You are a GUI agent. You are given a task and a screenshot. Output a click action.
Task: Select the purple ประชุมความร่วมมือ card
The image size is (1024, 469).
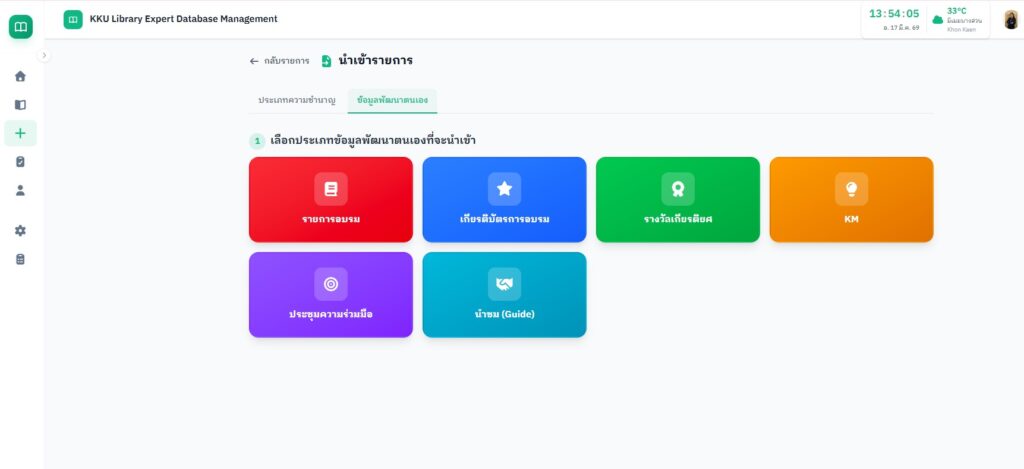coord(330,294)
